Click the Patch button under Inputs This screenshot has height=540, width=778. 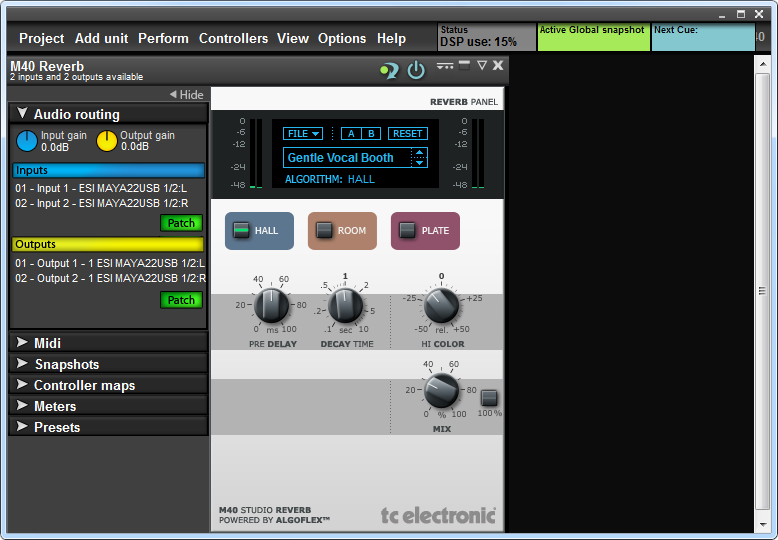point(181,223)
